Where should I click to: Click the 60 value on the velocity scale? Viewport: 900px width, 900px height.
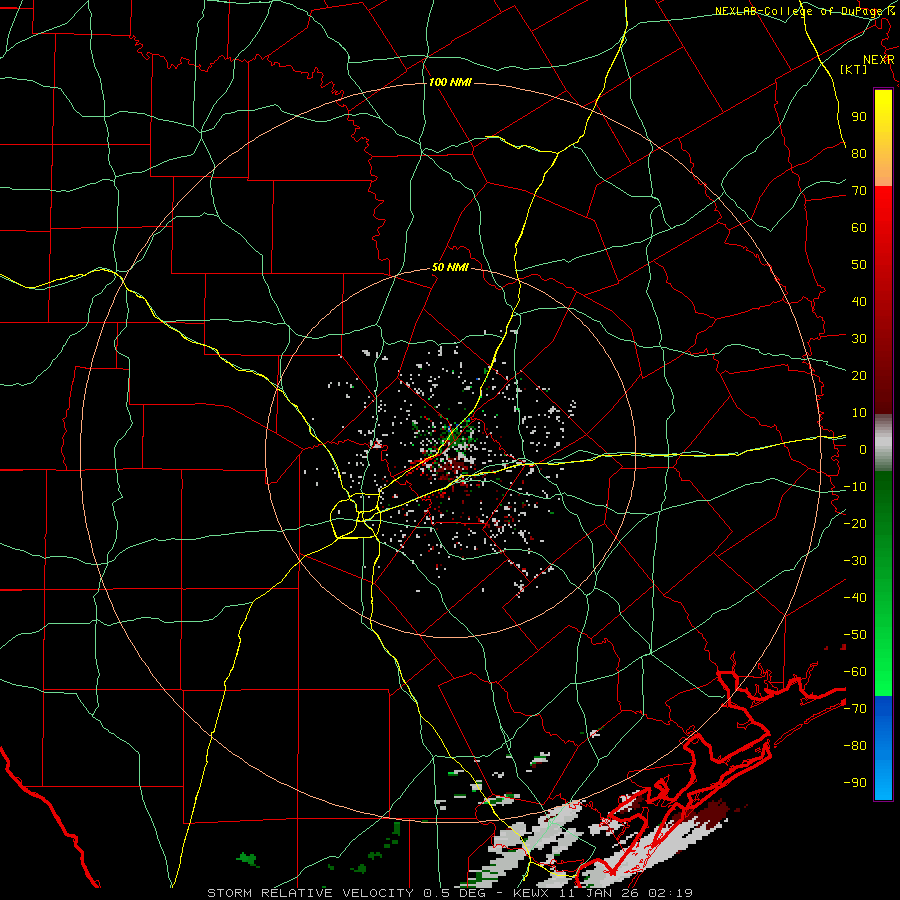pos(859,227)
